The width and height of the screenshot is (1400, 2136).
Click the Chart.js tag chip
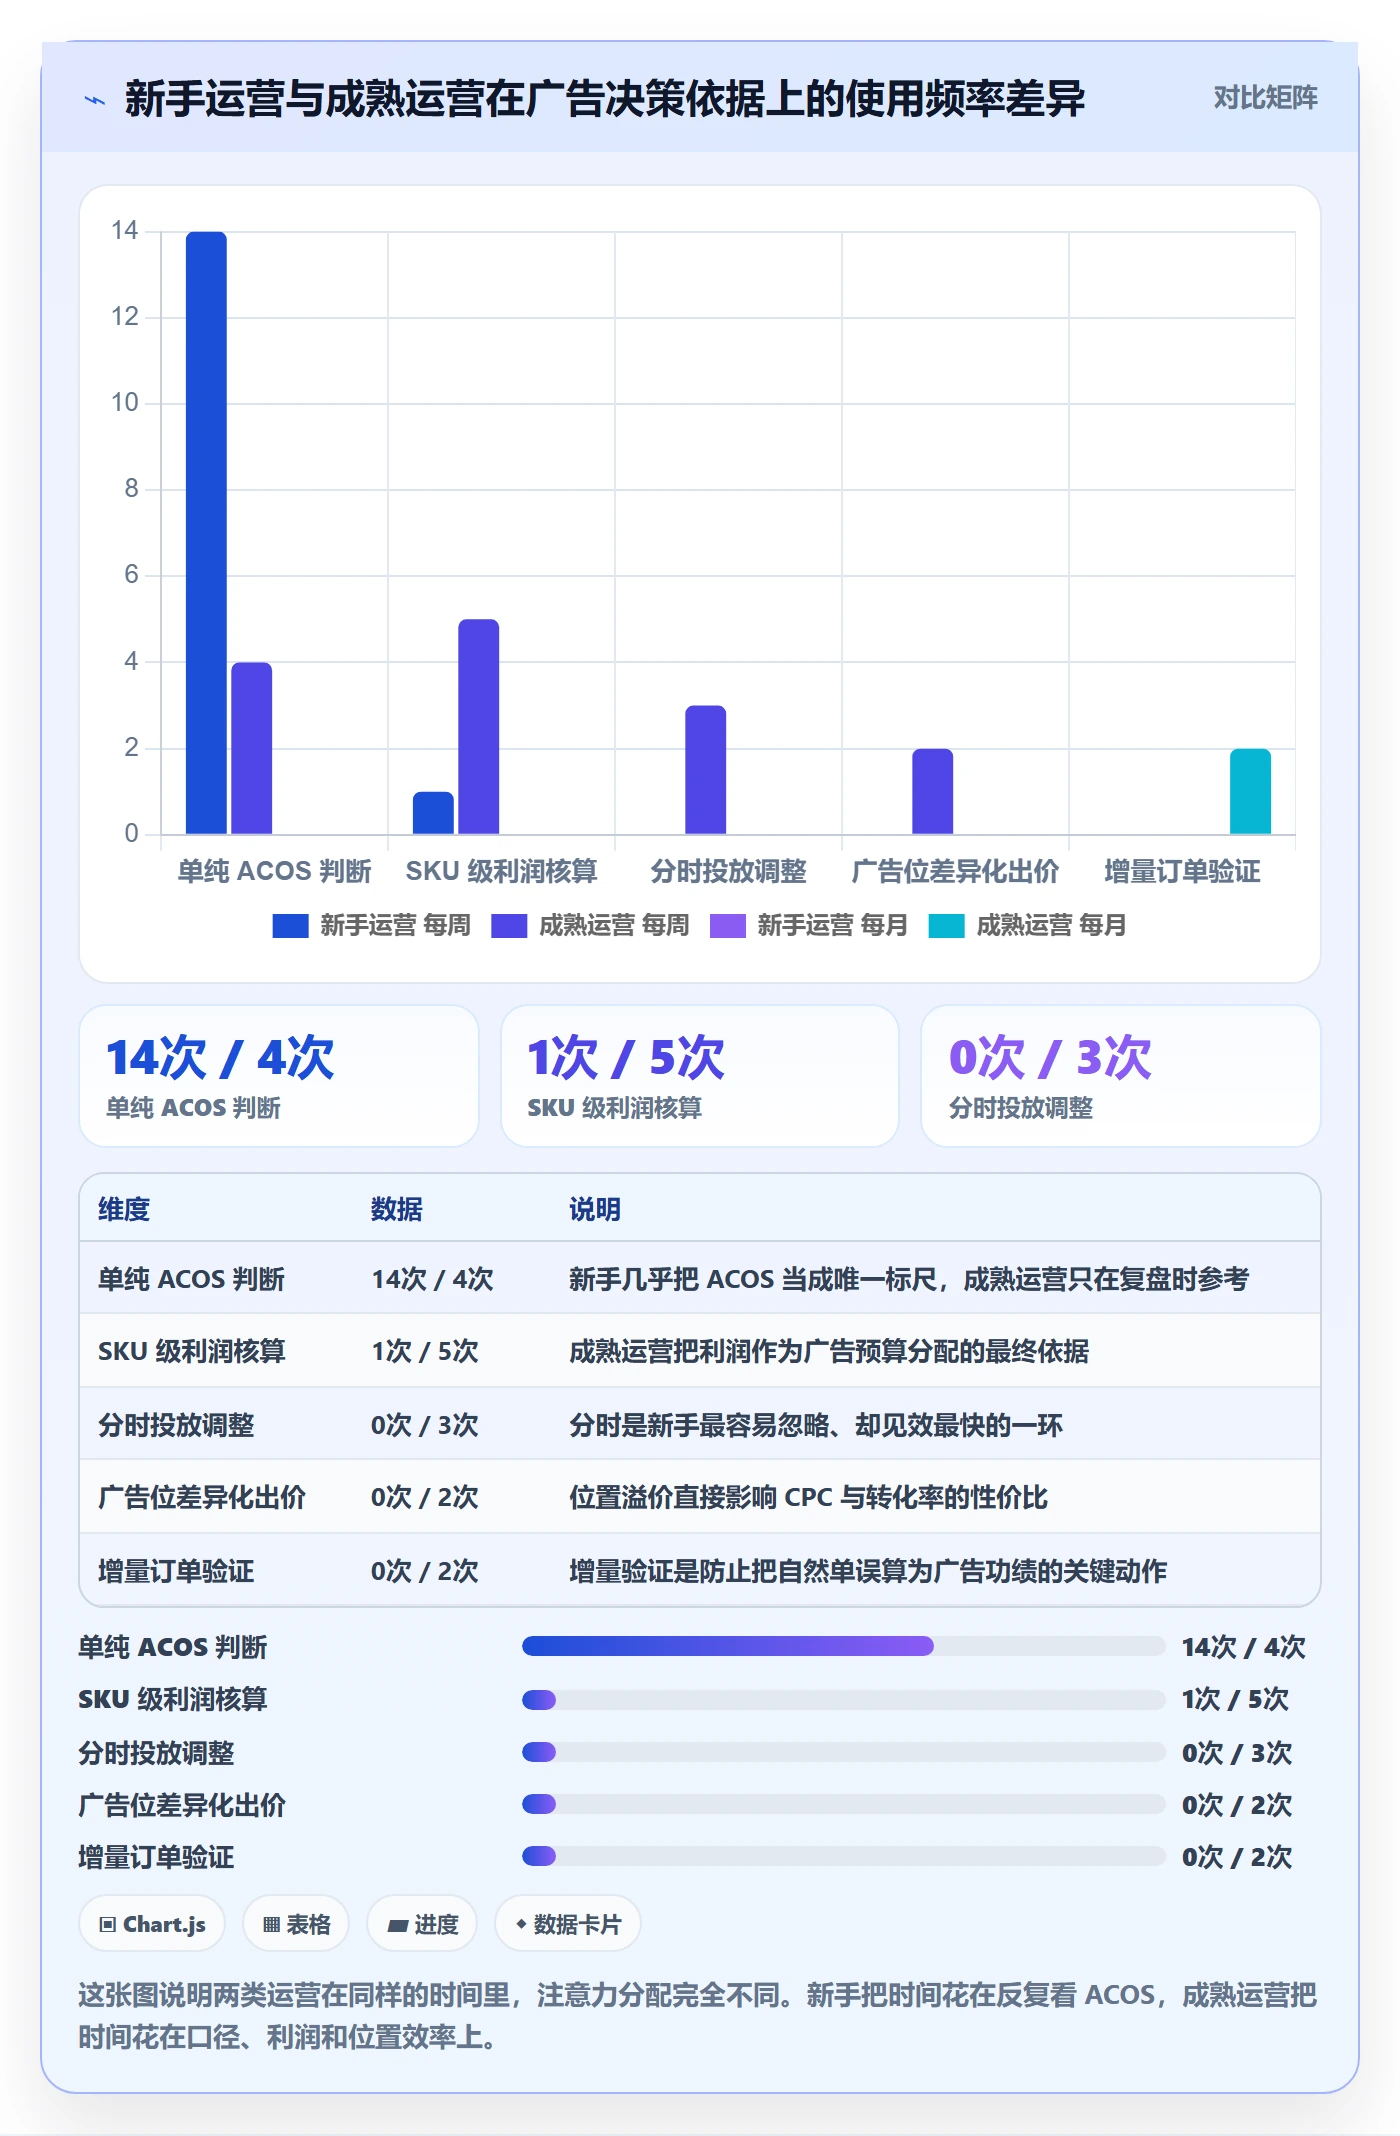click(152, 1924)
